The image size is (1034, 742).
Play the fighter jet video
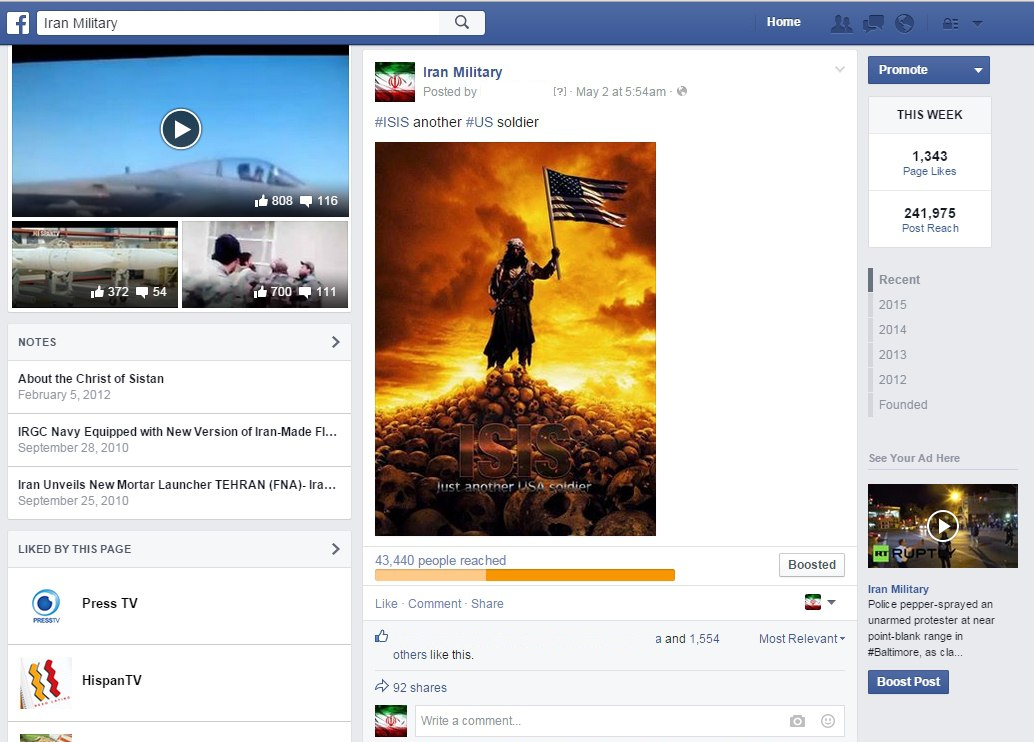[181, 129]
